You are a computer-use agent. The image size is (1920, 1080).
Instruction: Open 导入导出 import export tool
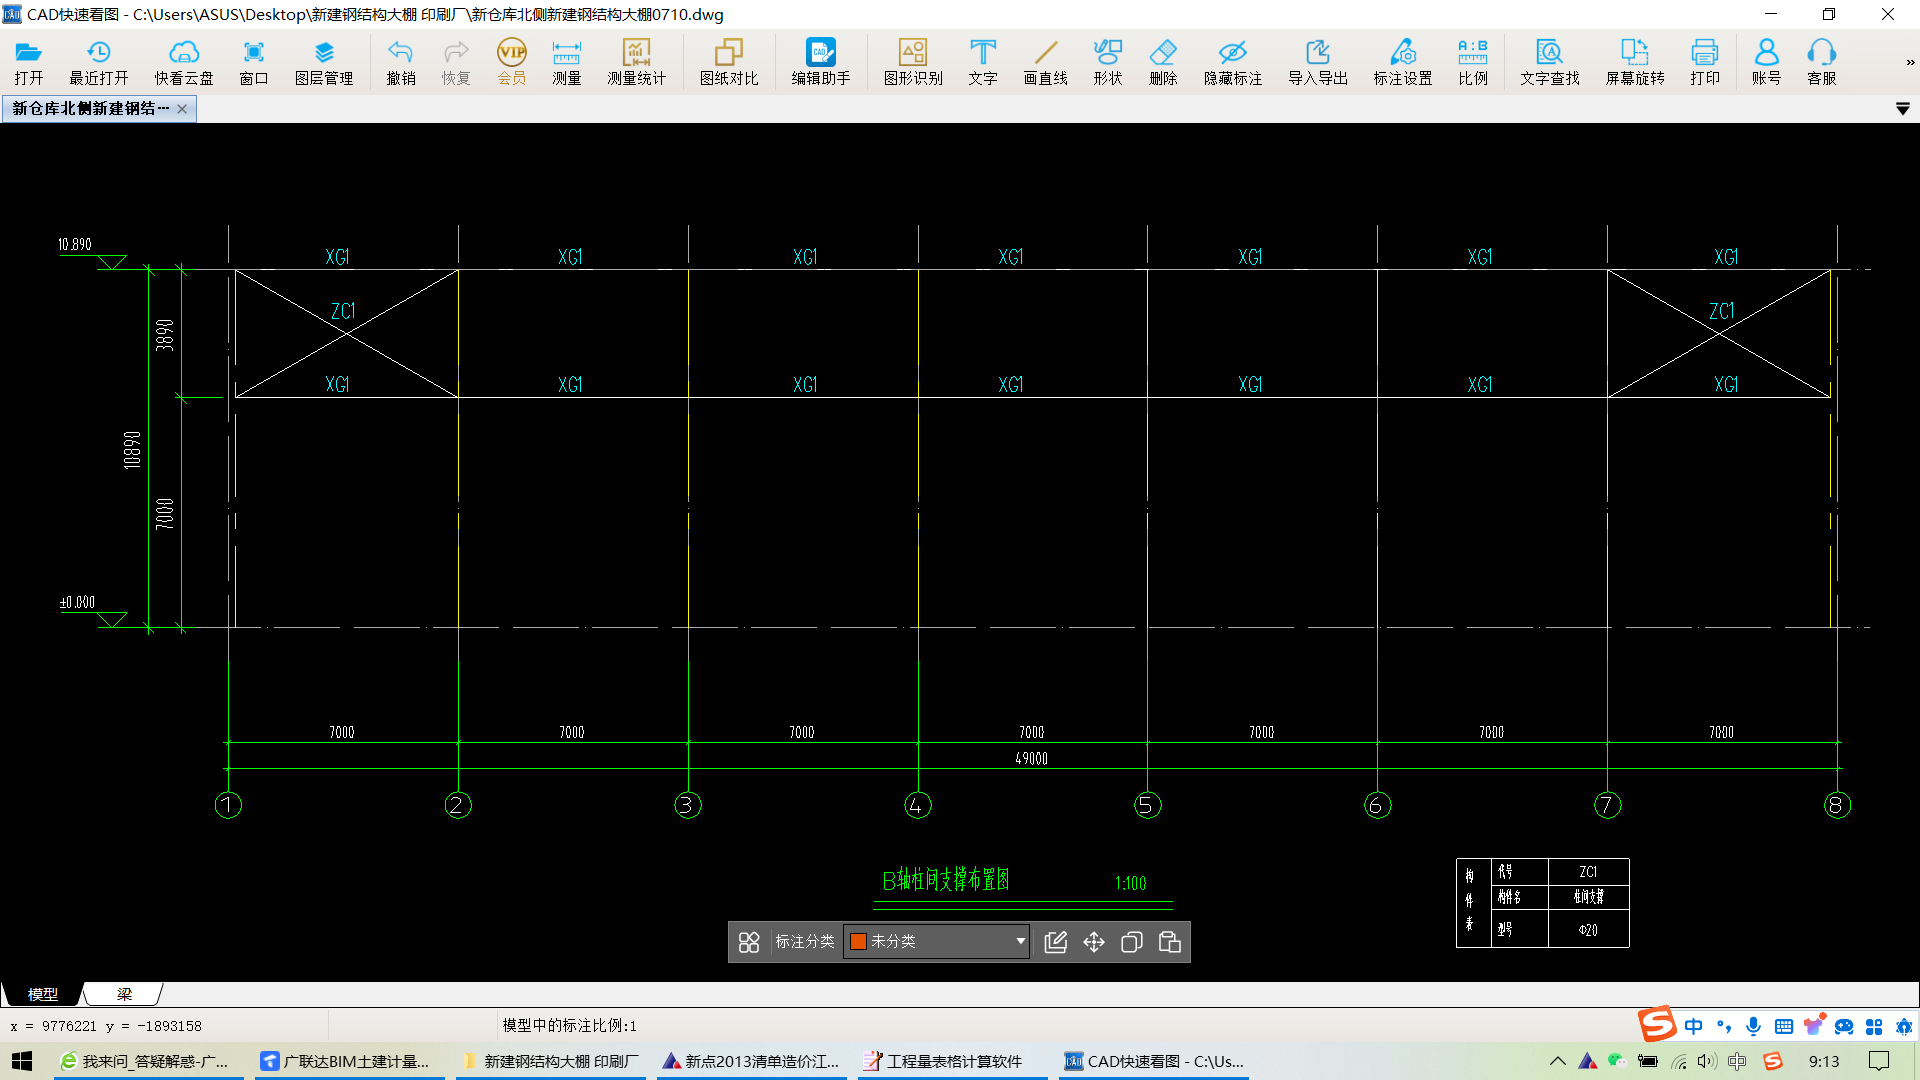click(x=1317, y=62)
